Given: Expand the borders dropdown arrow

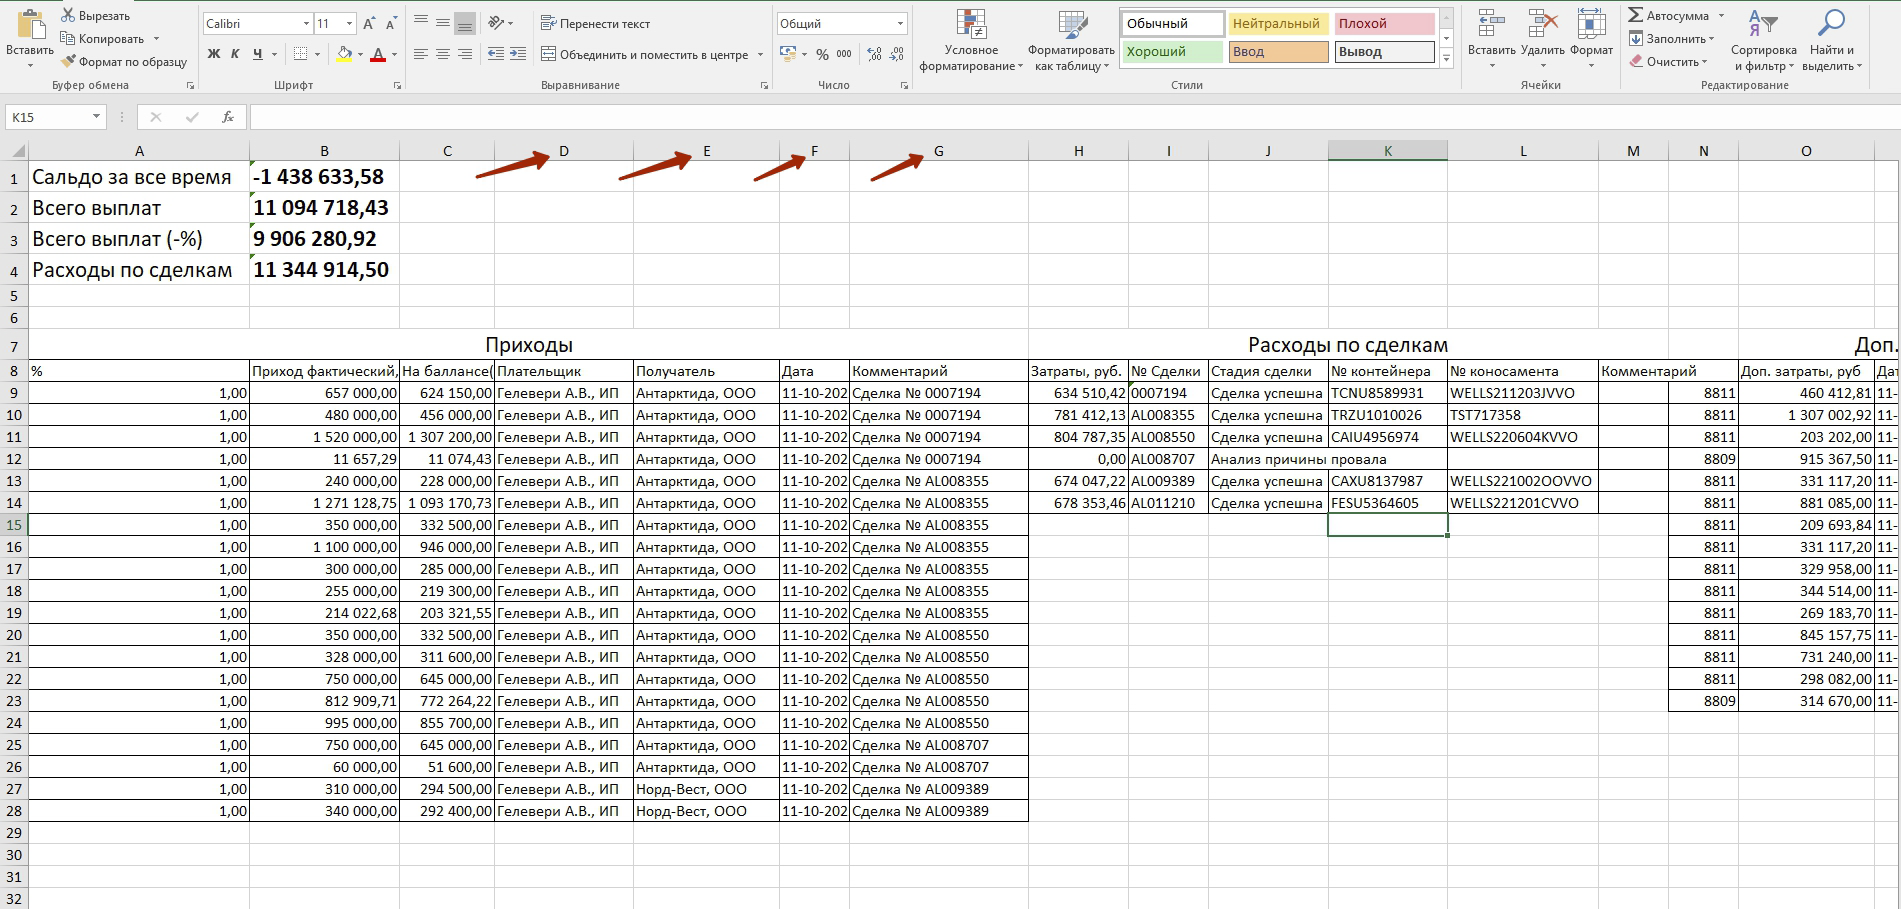Looking at the screenshot, I should tap(317, 54).
